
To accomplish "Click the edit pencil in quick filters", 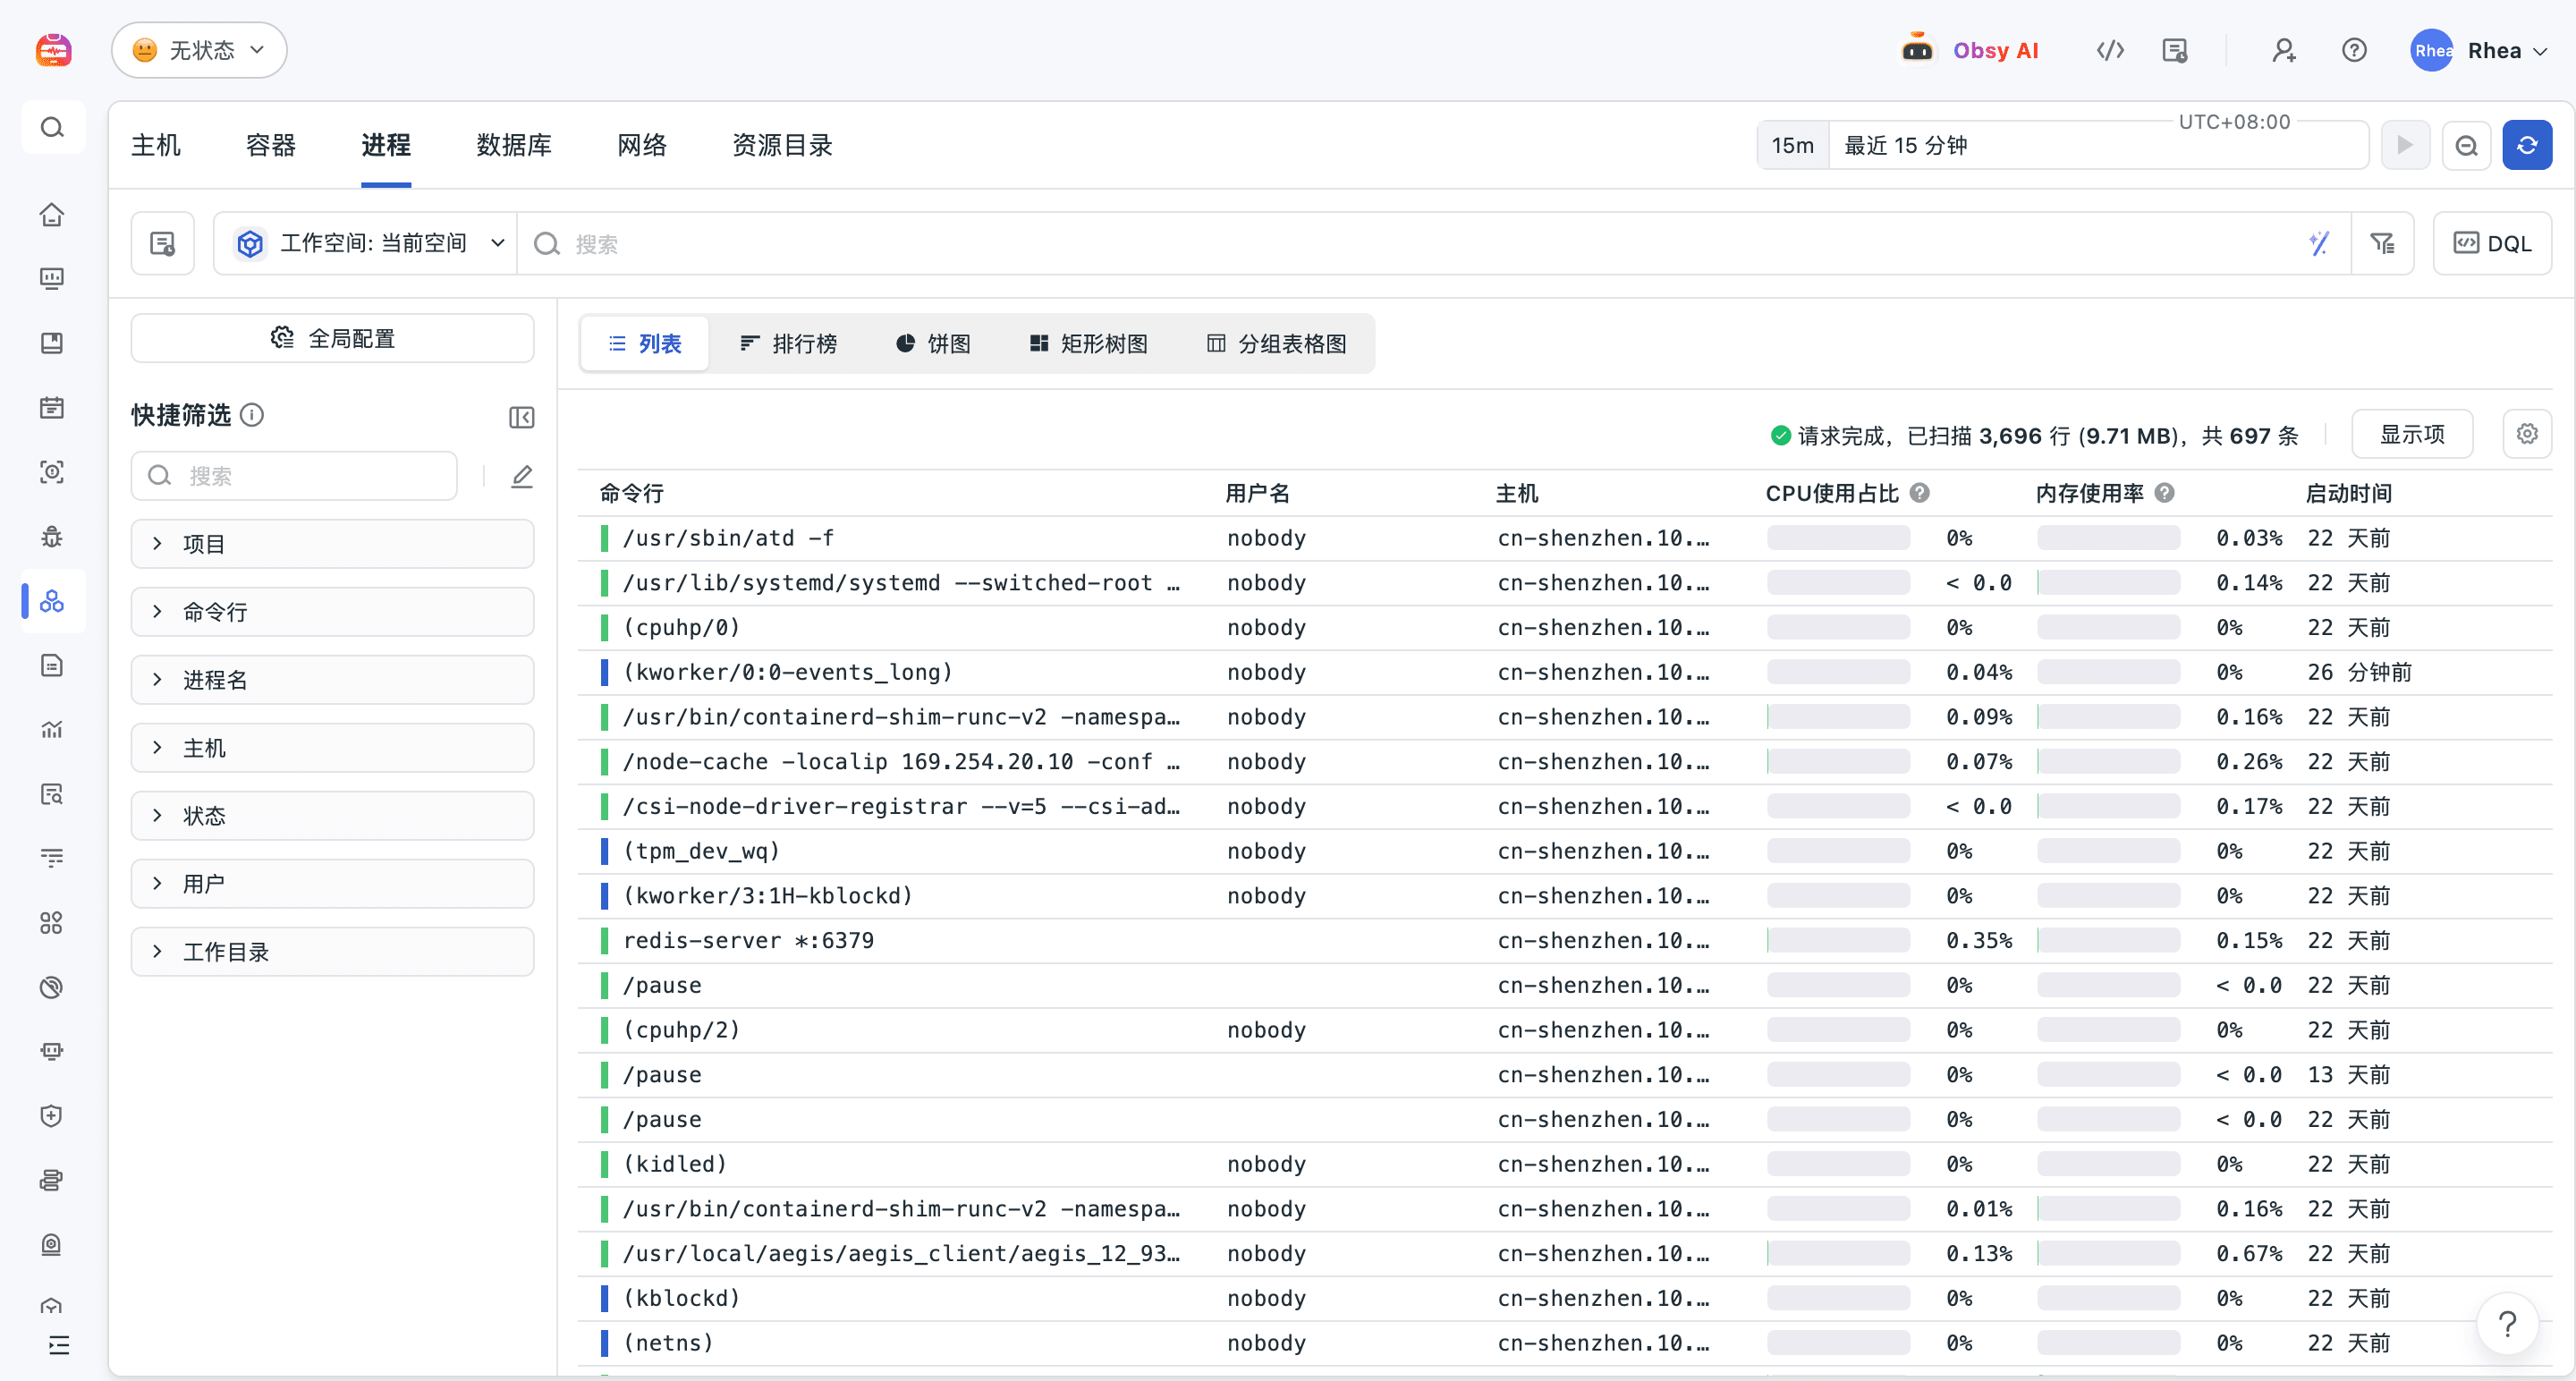I will coord(522,476).
